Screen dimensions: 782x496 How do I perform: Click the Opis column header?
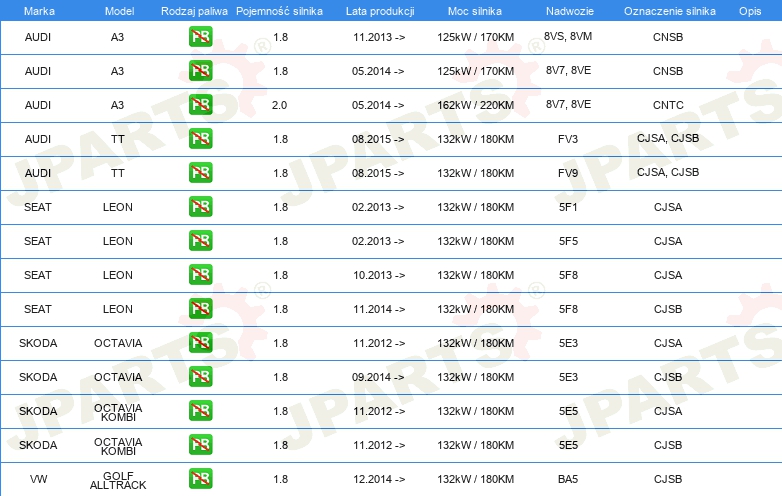[x=750, y=11]
